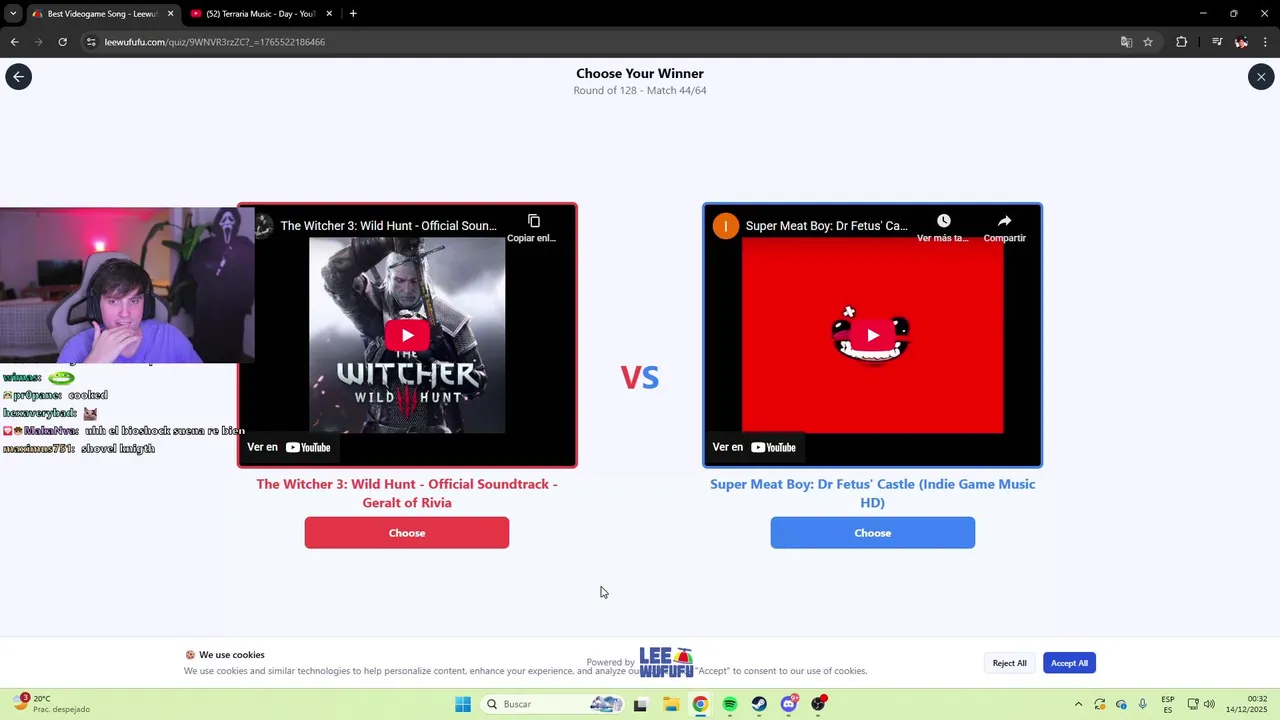Viewport: 1280px width, 720px height.
Task: Open the Translate page icon
Action: 1126,42
